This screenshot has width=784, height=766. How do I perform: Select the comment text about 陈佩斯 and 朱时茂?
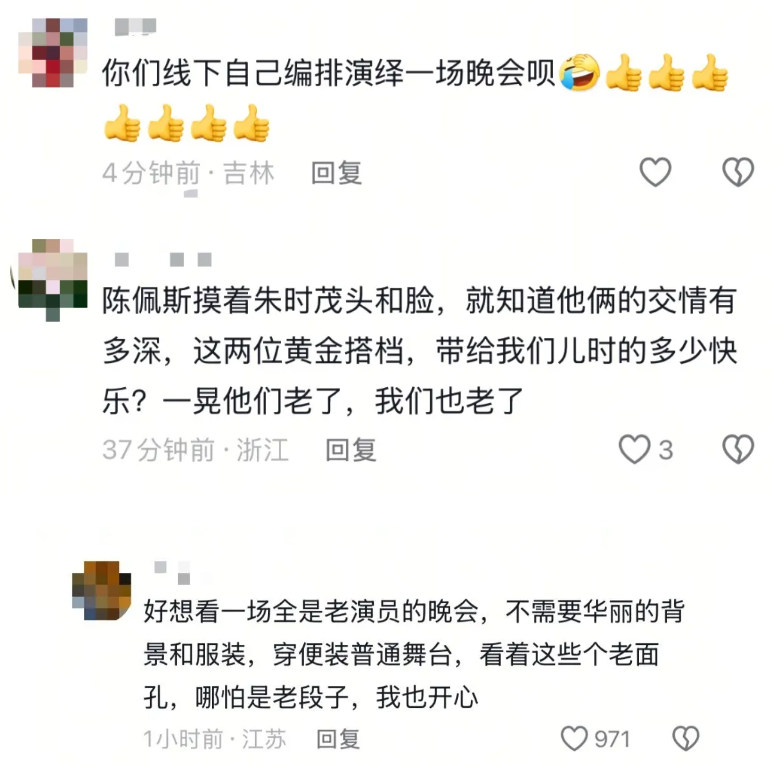420,350
